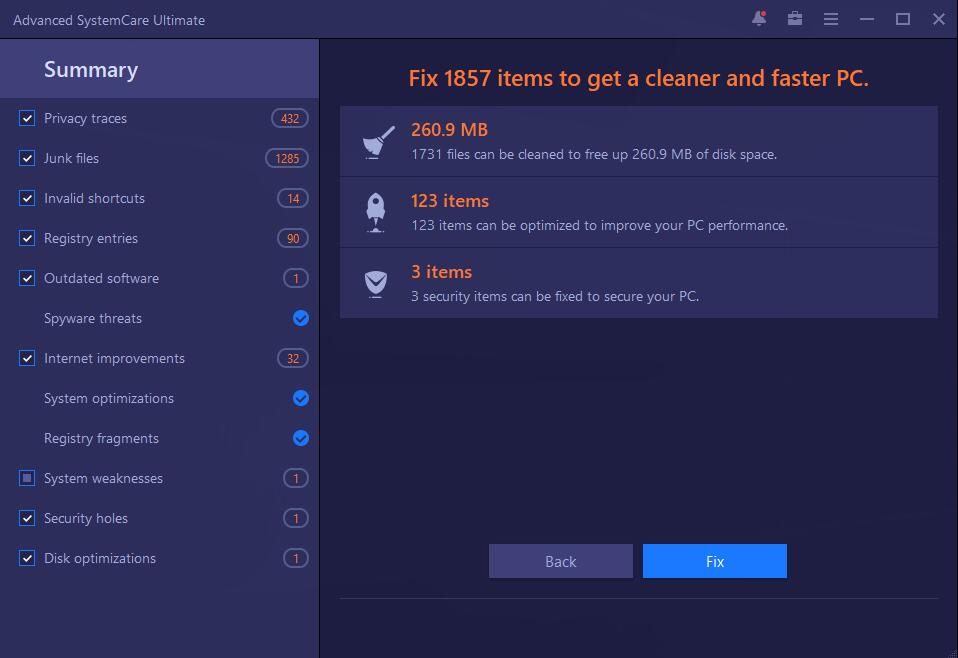This screenshot has width=958, height=658.
Task: Click the 123 items heading
Action: click(x=450, y=201)
